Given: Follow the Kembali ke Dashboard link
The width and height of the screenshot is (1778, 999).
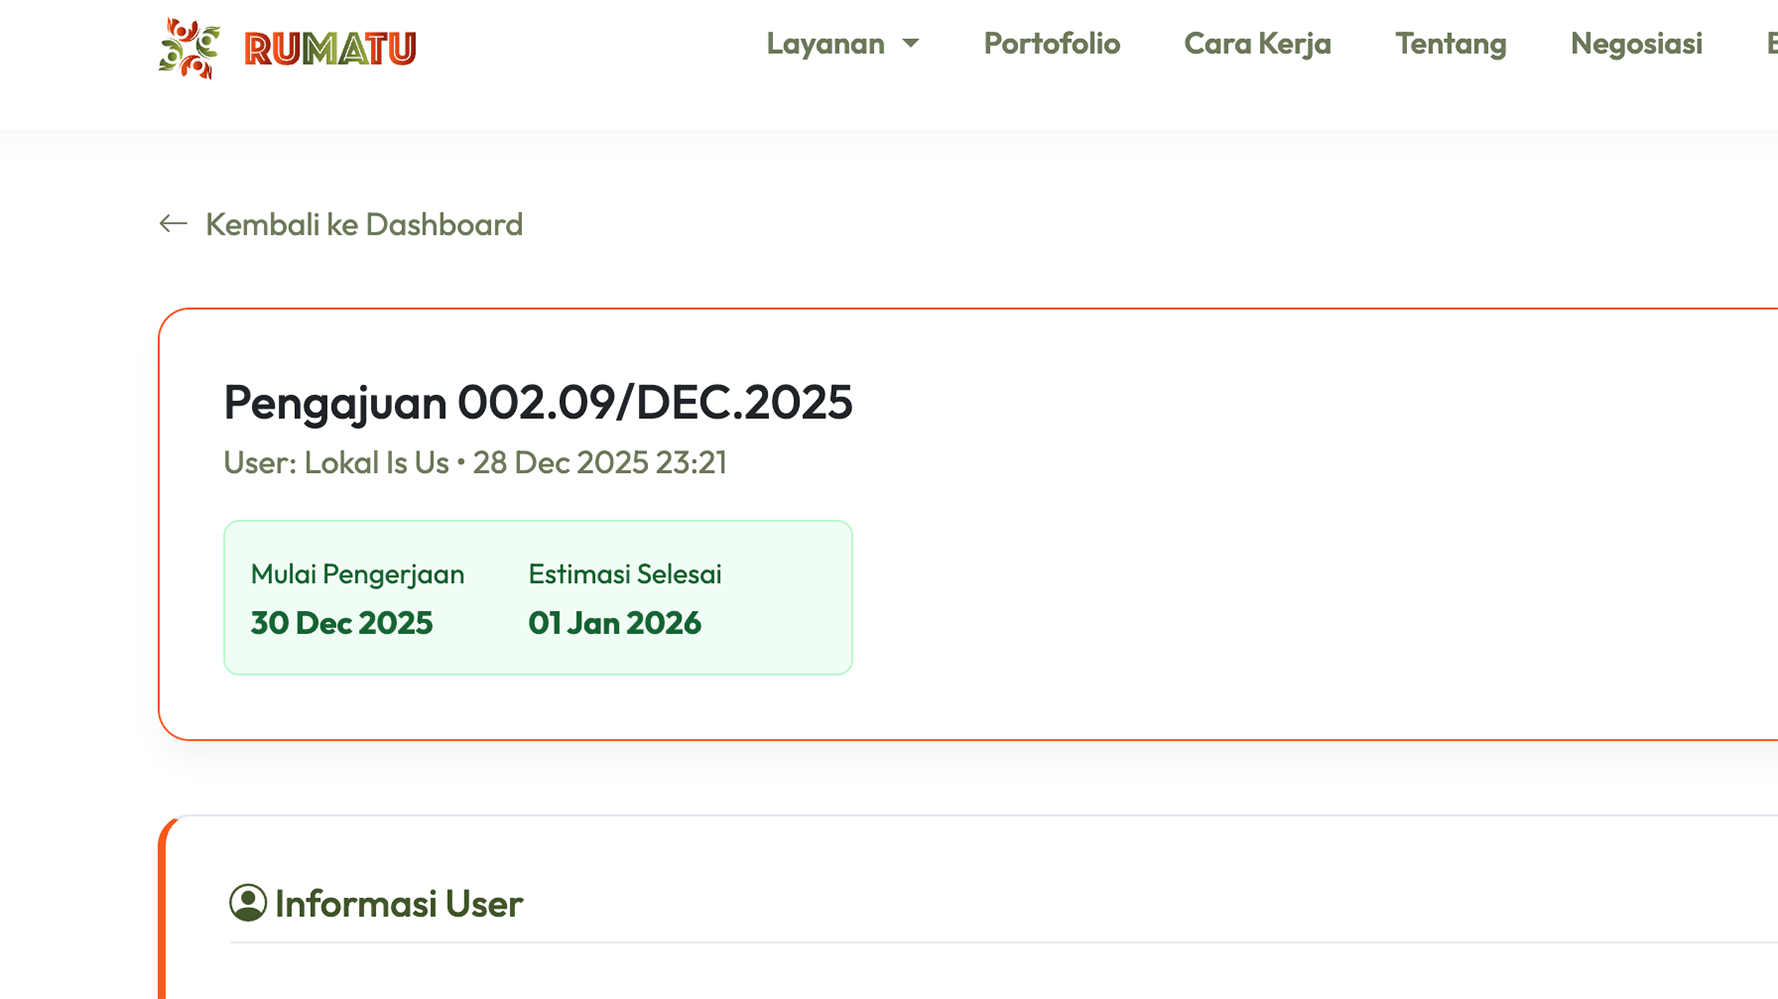Looking at the screenshot, I should tap(364, 224).
